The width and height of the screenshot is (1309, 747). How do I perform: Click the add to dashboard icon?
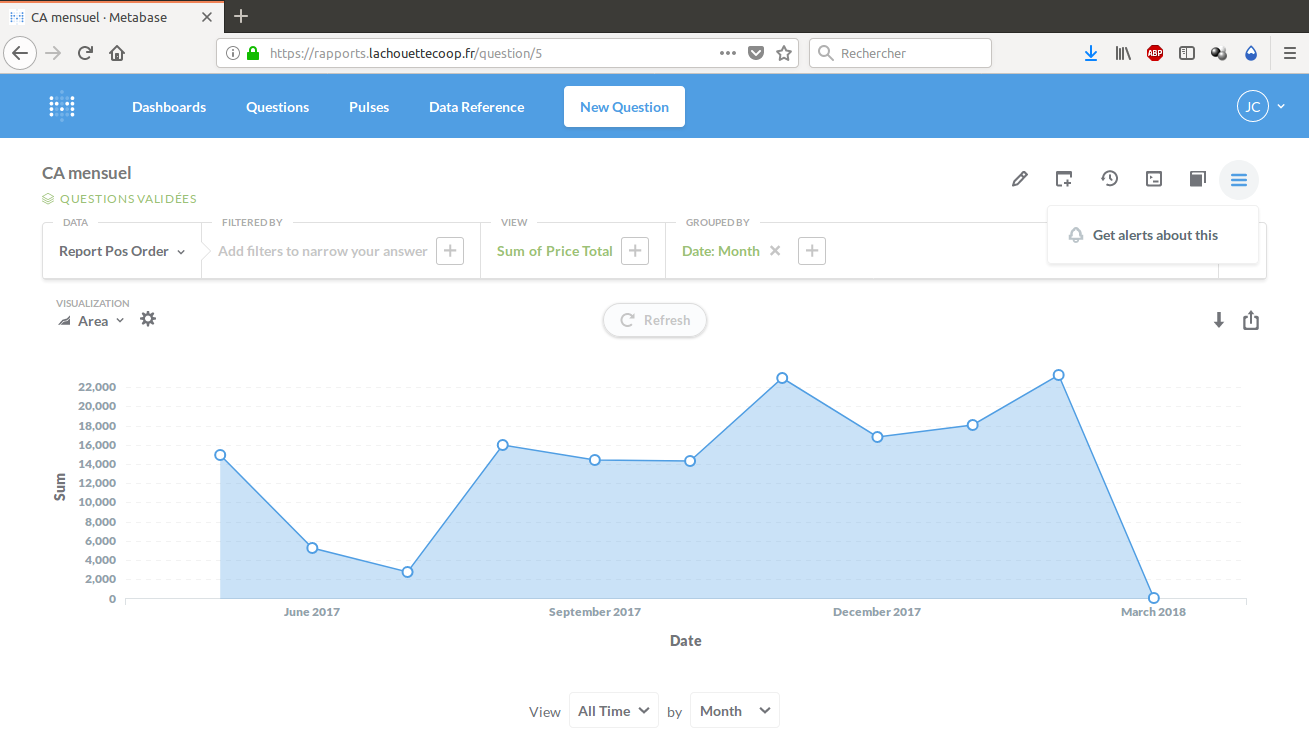click(x=1064, y=180)
